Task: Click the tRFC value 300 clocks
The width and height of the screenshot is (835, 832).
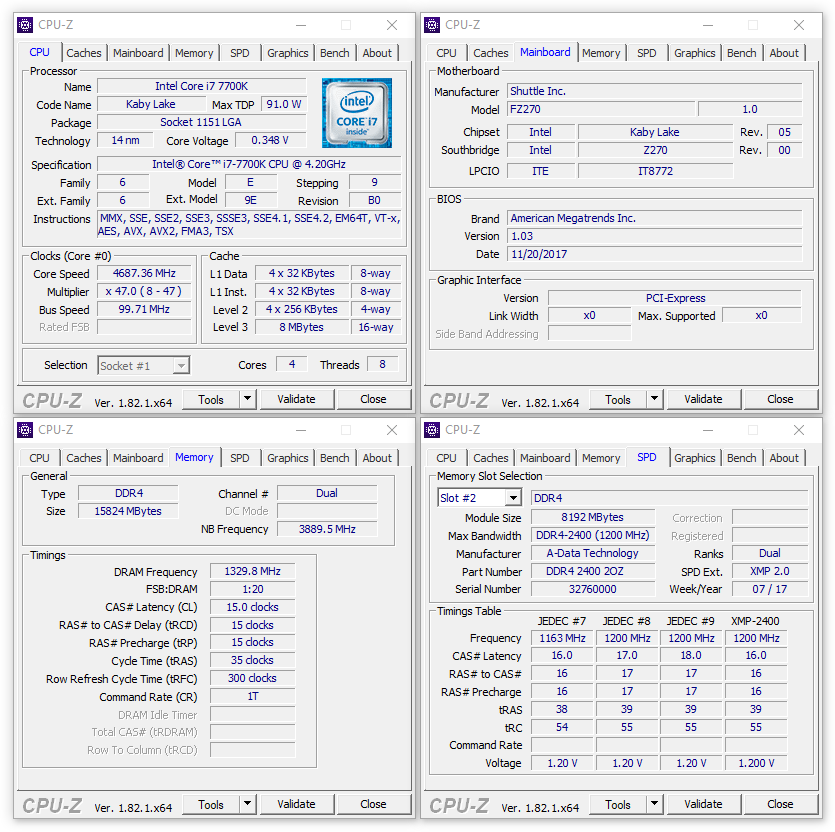Action: click(x=252, y=679)
